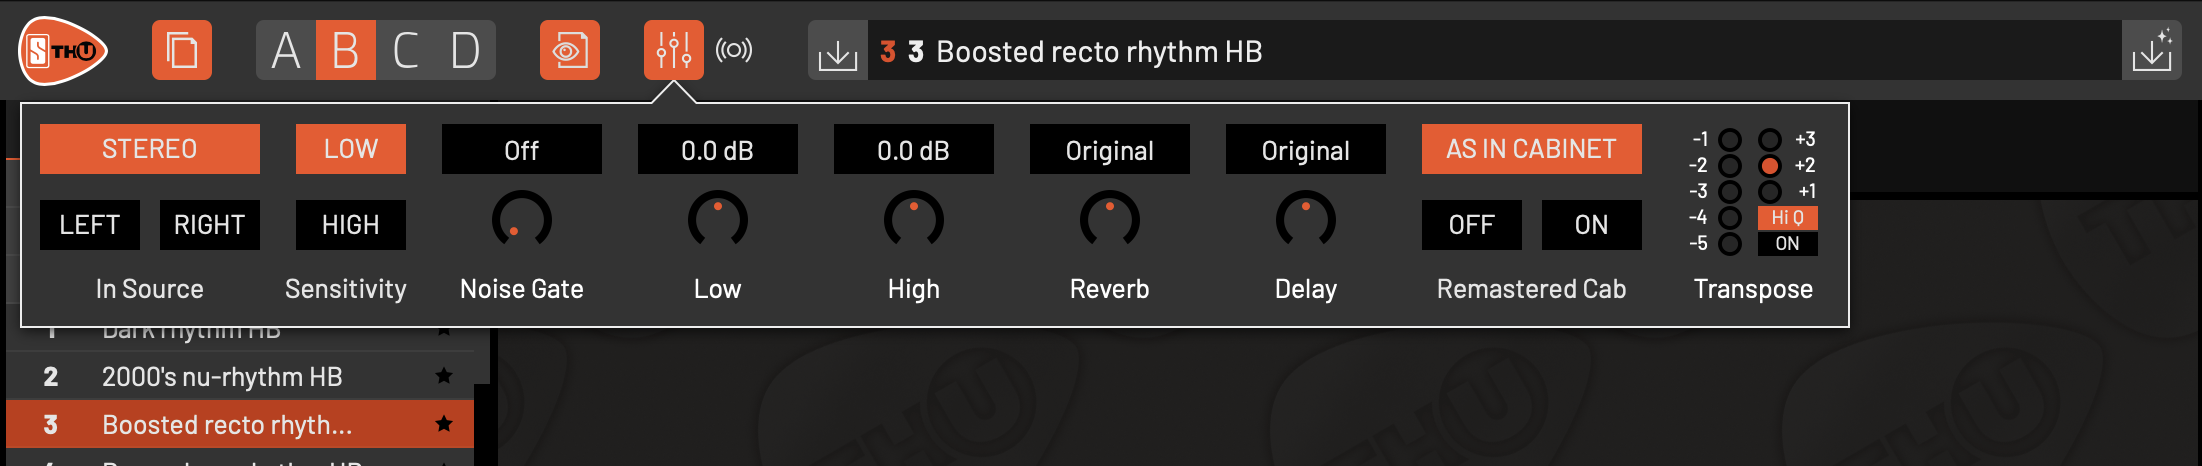2202x466 pixels.
Task: Select 2000's nu-rhythm HB preset in list
Action: tap(222, 377)
